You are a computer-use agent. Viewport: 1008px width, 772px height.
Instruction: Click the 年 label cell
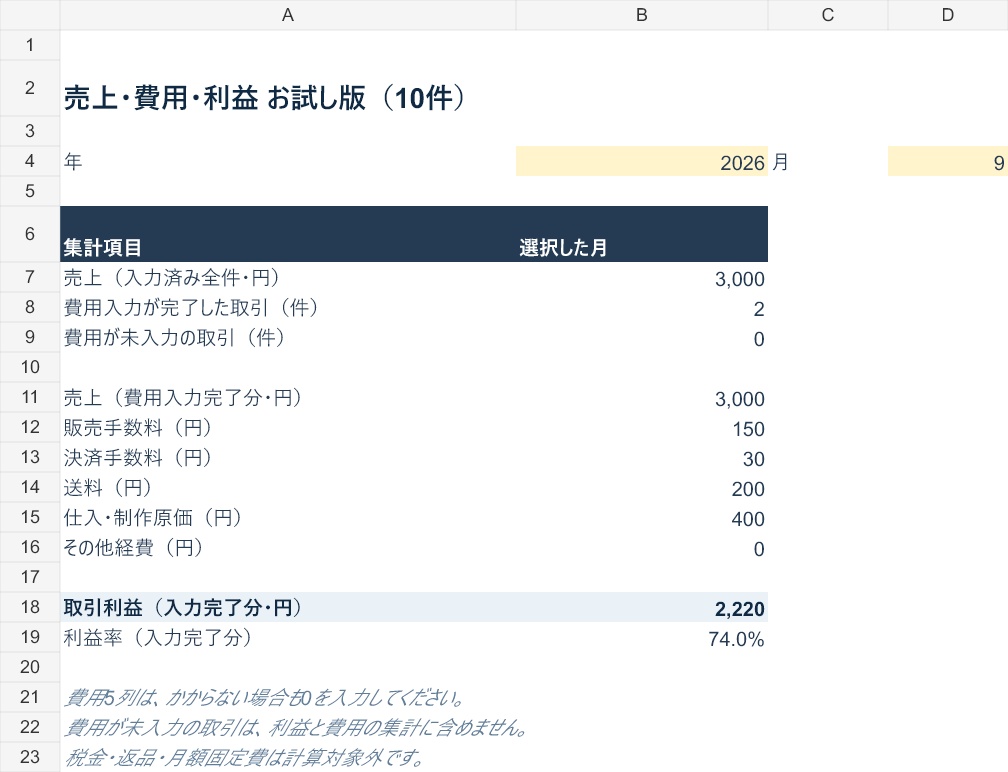point(287,161)
